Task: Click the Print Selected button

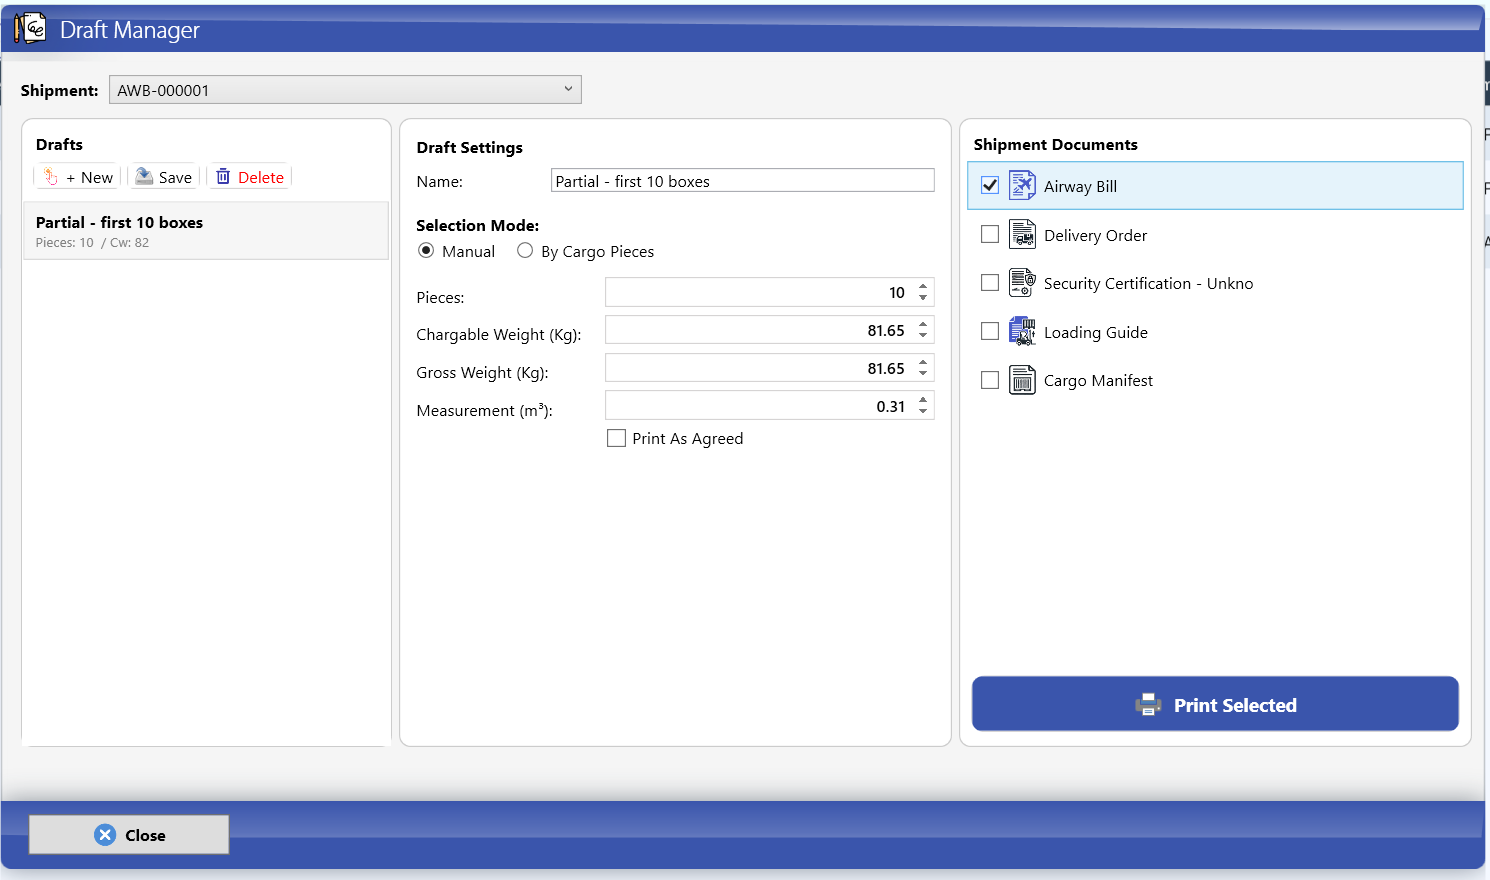Action: (x=1215, y=704)
